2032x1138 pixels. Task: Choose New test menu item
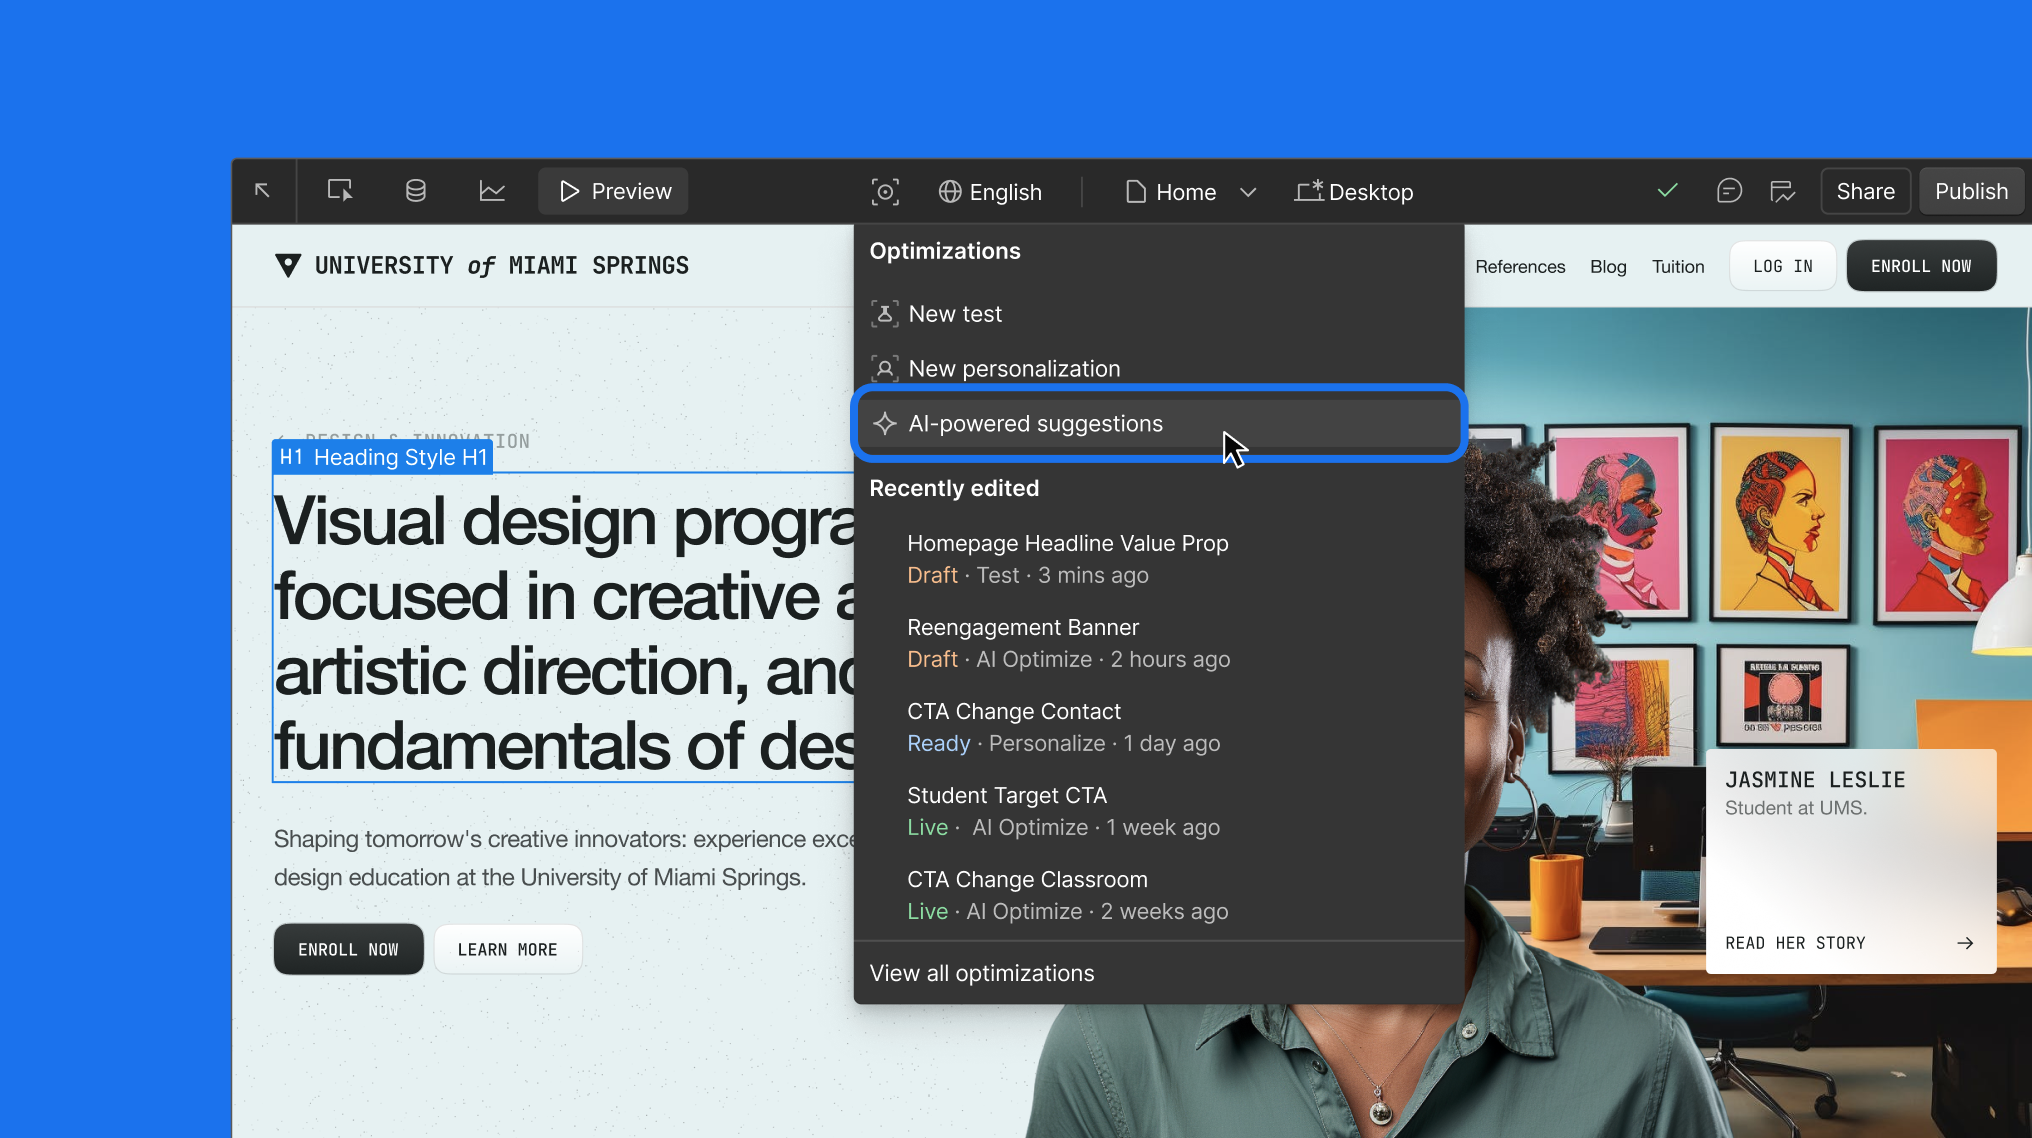point(1158,314)
